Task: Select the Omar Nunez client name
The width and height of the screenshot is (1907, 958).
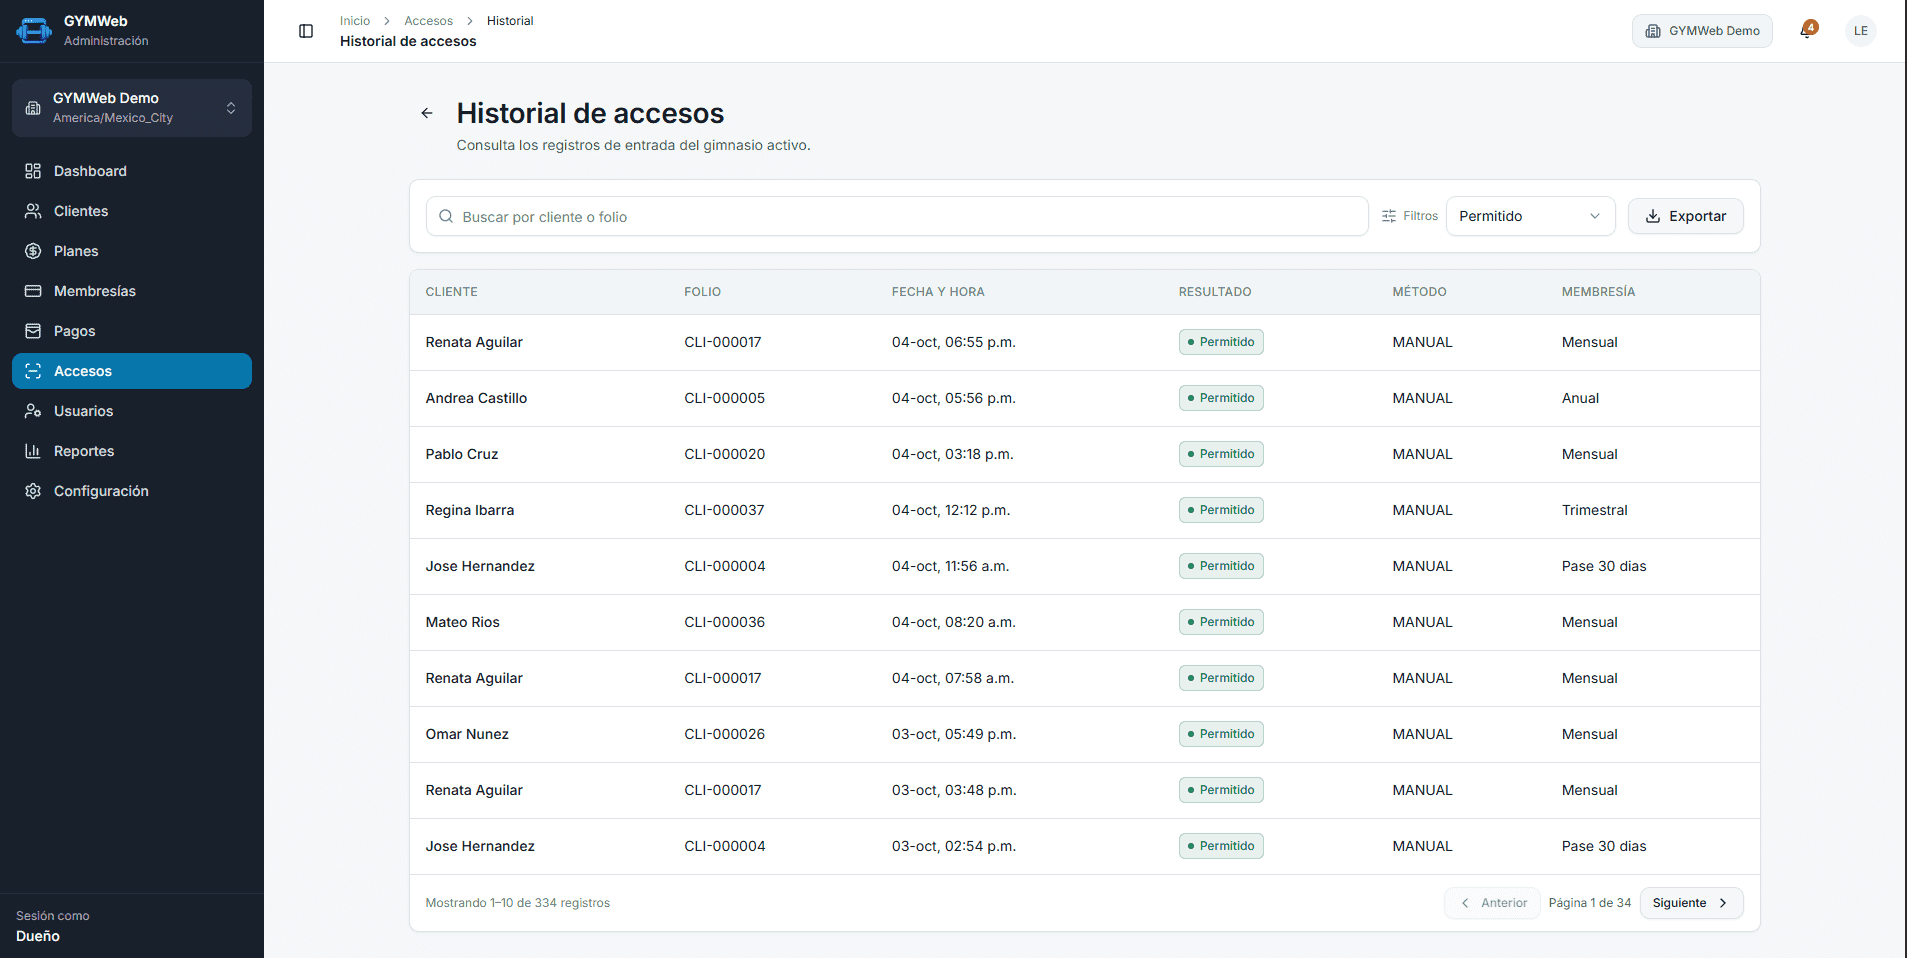Action: 467,734
